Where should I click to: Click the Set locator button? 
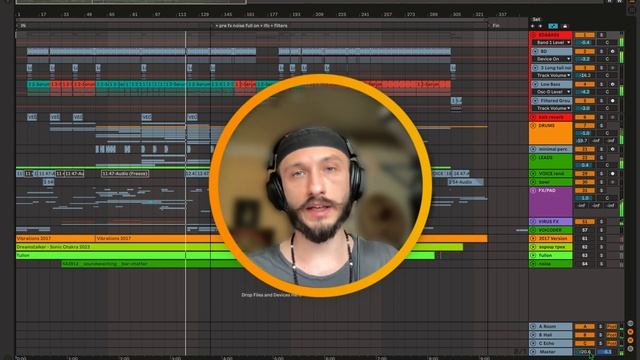click(536, 19)
